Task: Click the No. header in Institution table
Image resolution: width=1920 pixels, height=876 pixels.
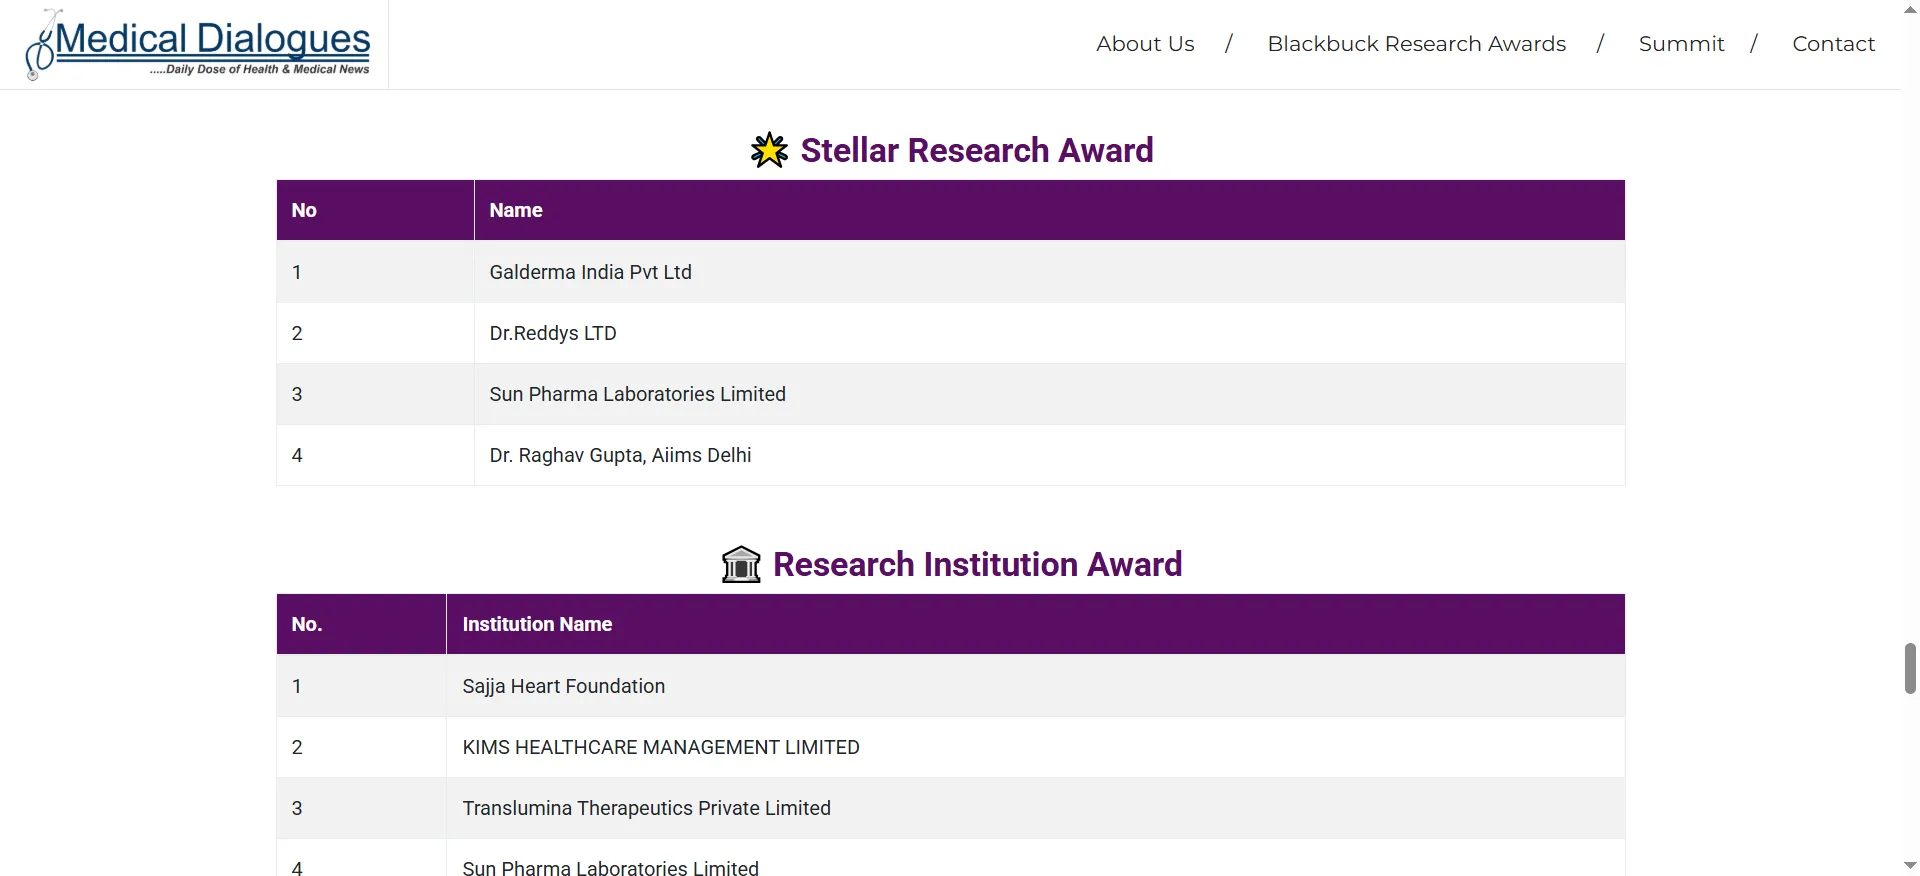Action: (361, 624)
